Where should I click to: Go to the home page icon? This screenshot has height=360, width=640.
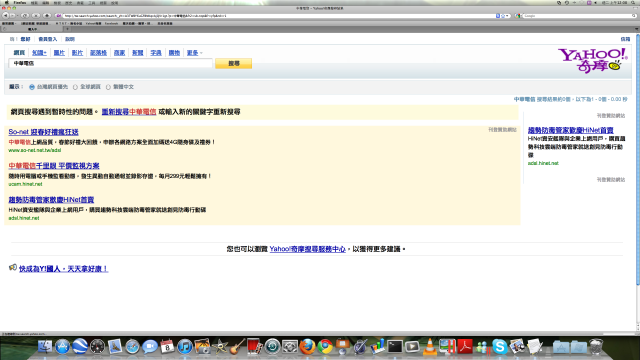point(47,16)
